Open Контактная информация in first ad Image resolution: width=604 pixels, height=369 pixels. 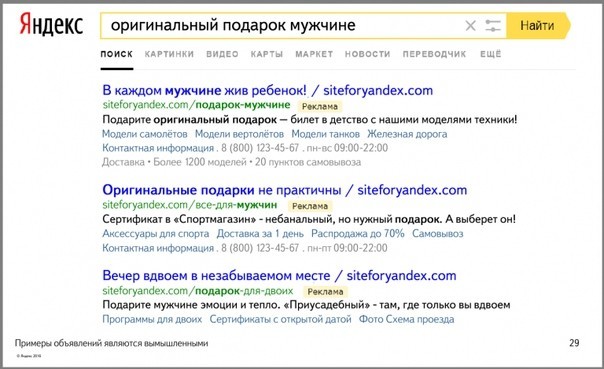[158, 148]
